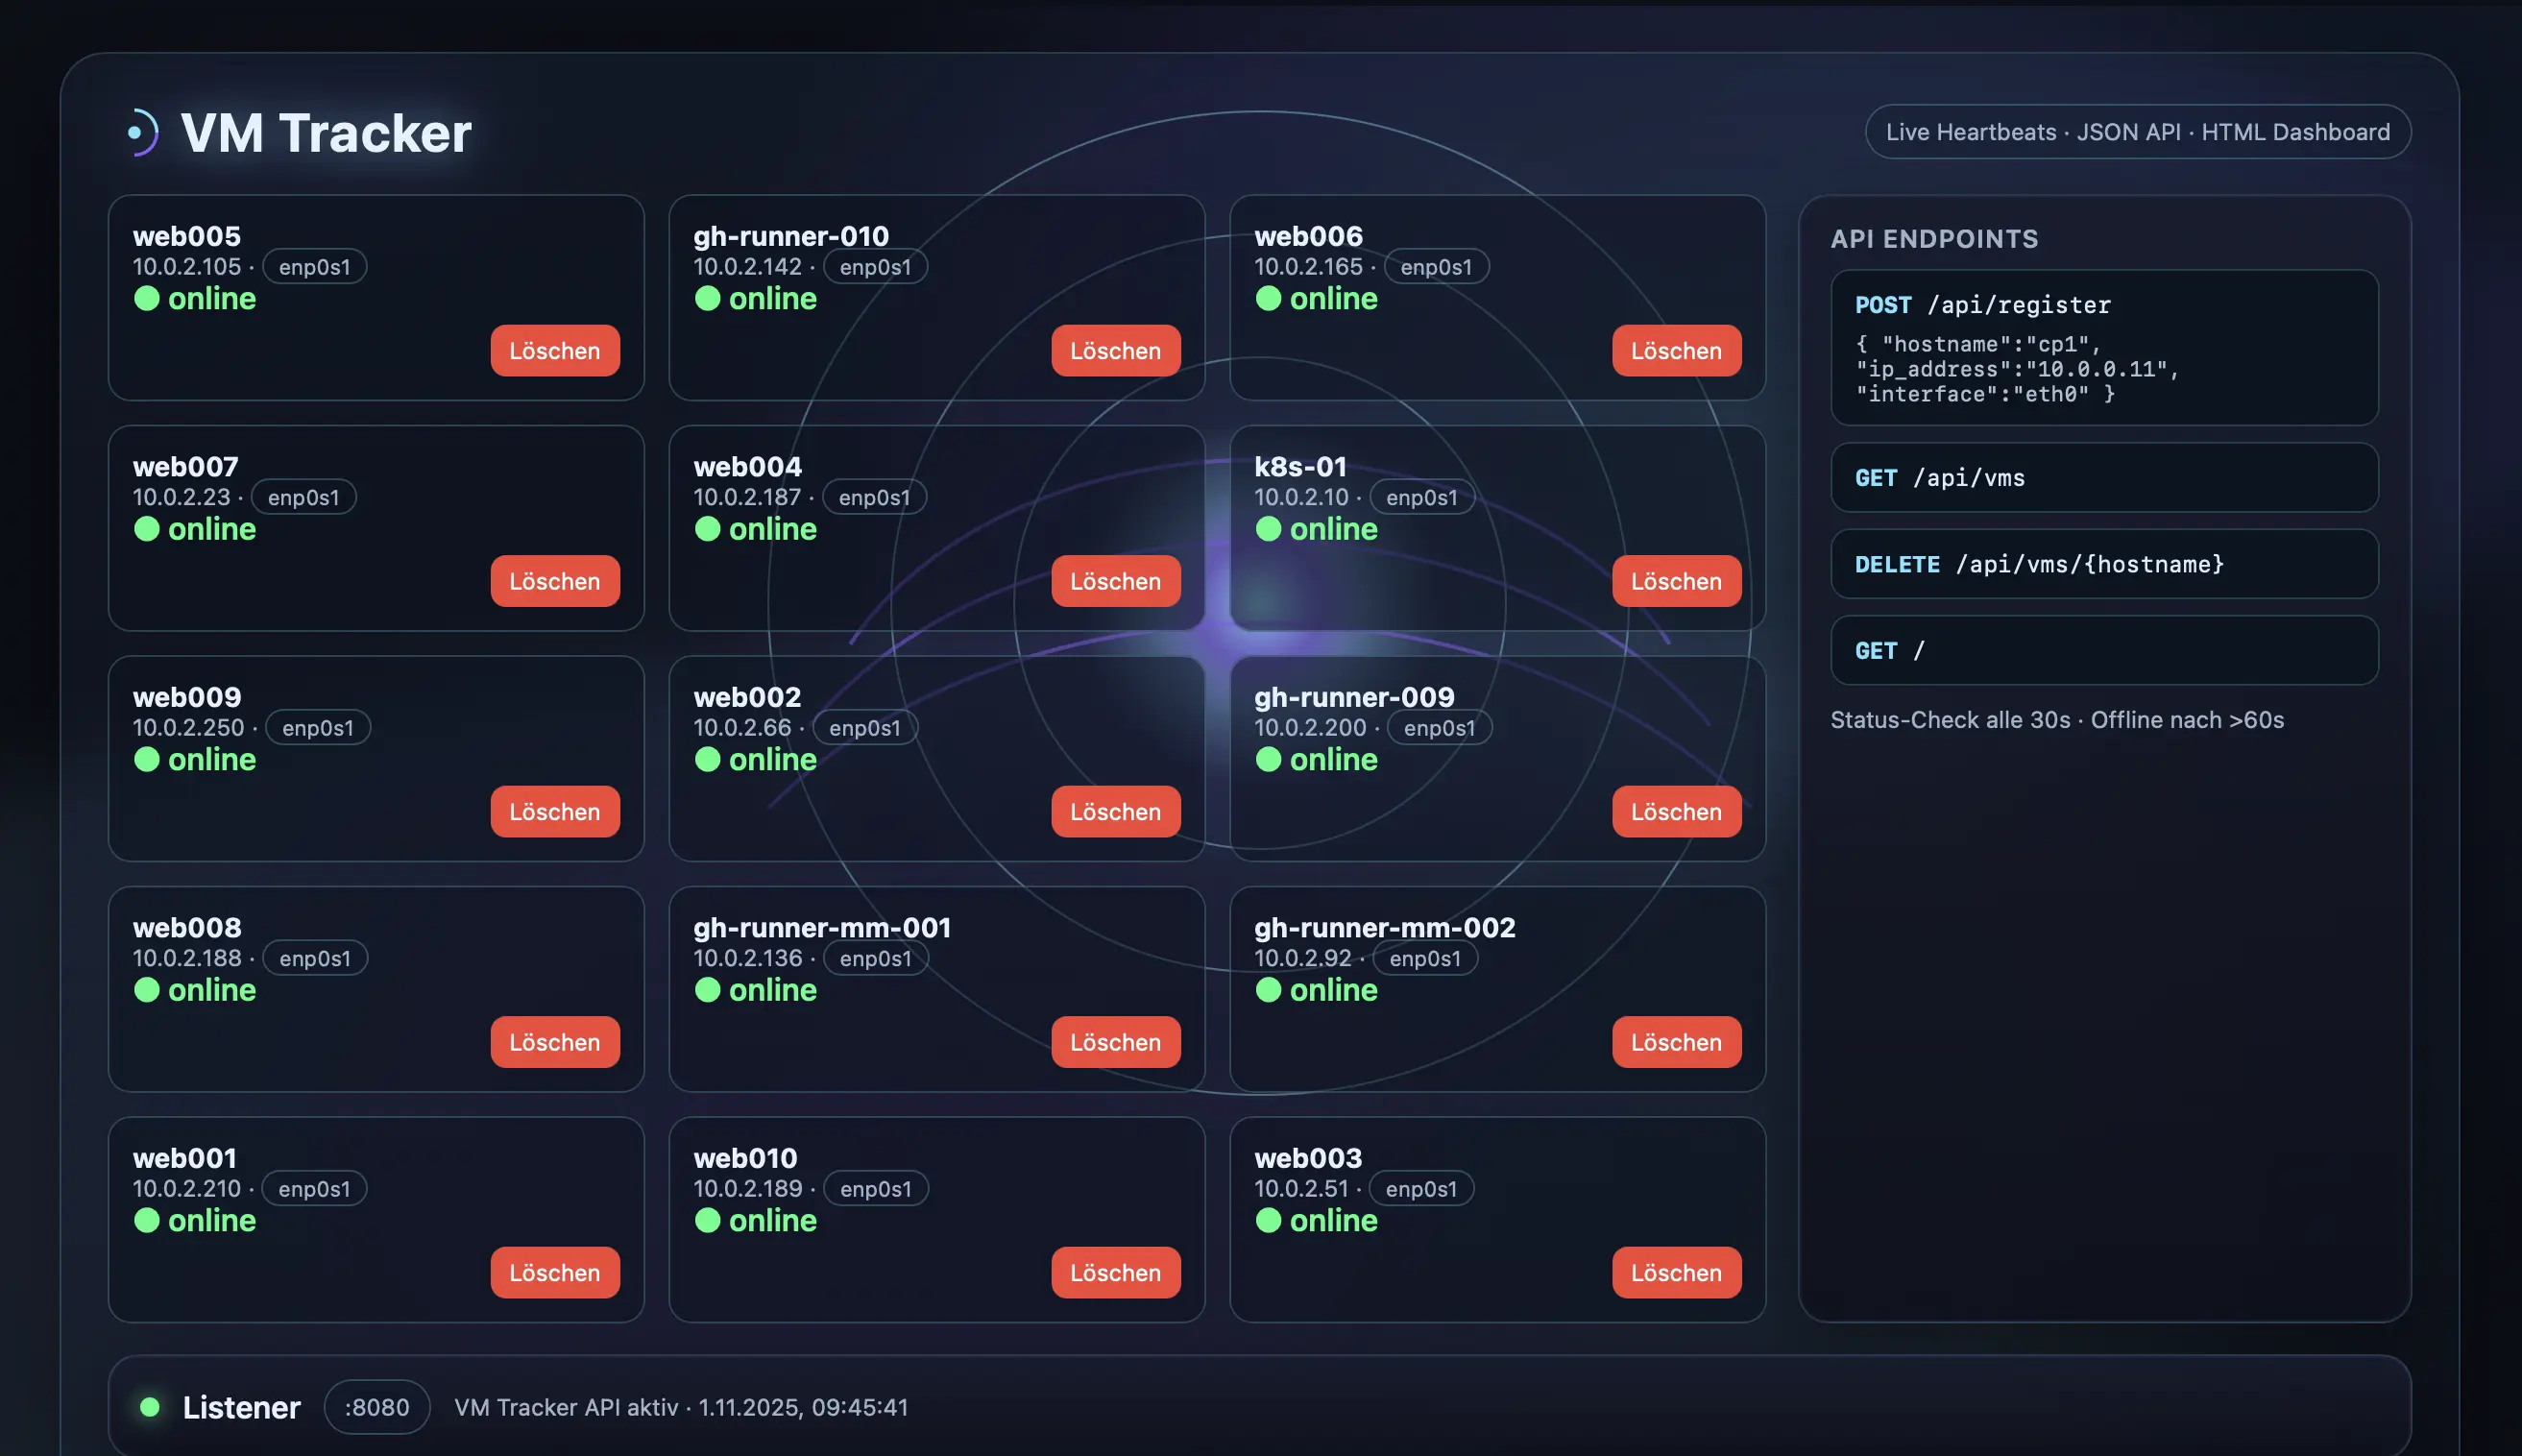Click the online status dot of web003
Image resolution: width=2522 pixels, height=1456 pixels.
pyautogui.click(x=1270, y=1220)
